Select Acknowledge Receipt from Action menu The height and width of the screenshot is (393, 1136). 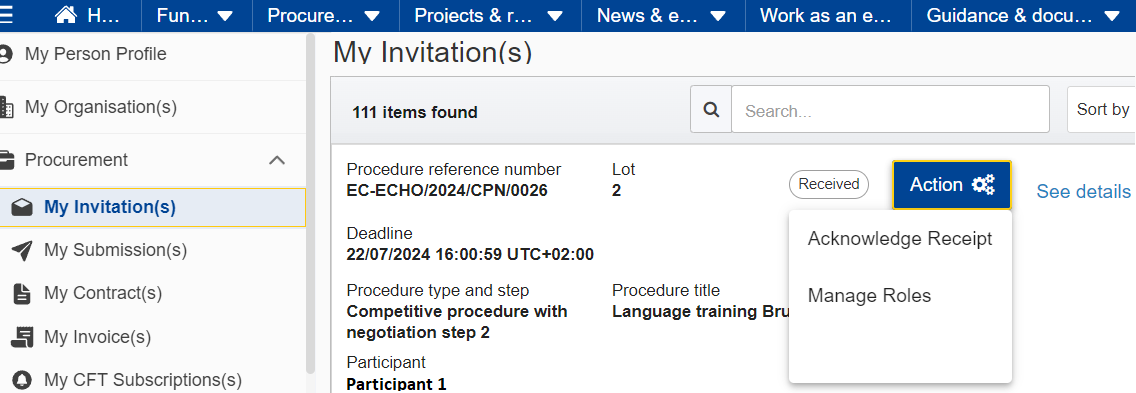coord(900,239)
